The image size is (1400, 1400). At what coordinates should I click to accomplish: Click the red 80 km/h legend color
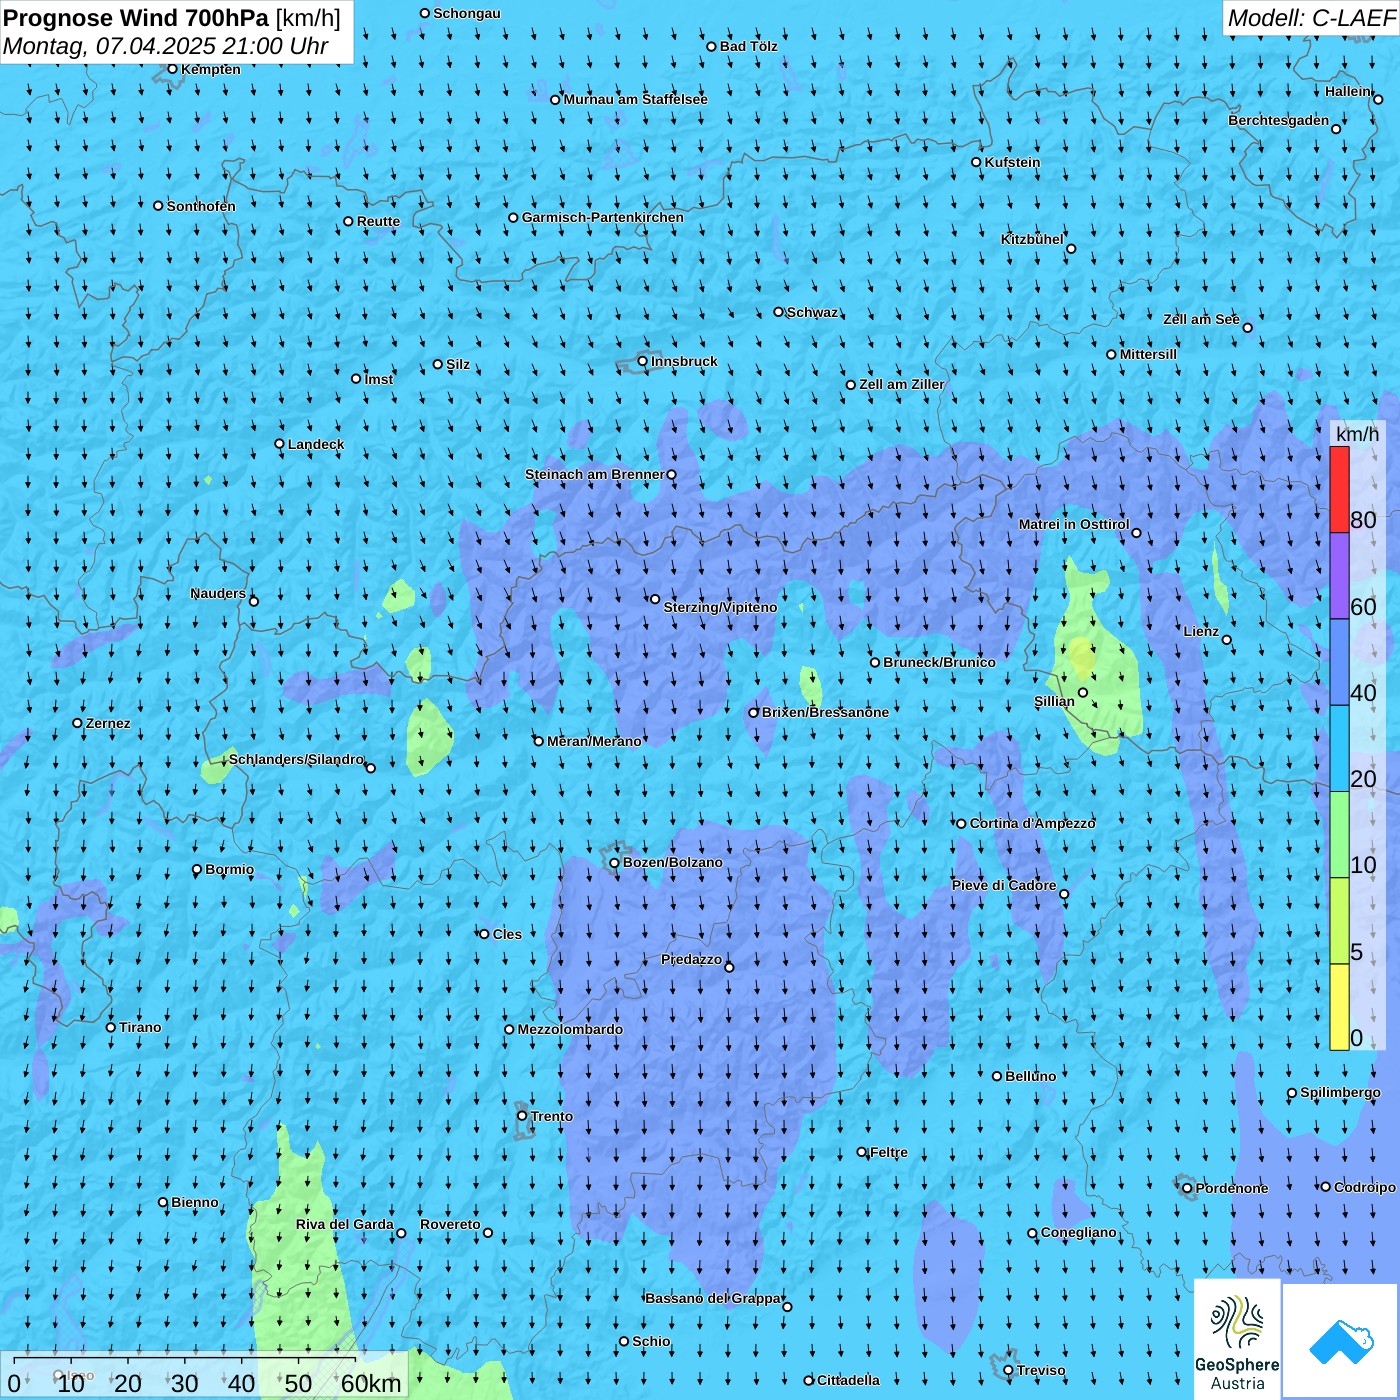[x=1339, y=490]
